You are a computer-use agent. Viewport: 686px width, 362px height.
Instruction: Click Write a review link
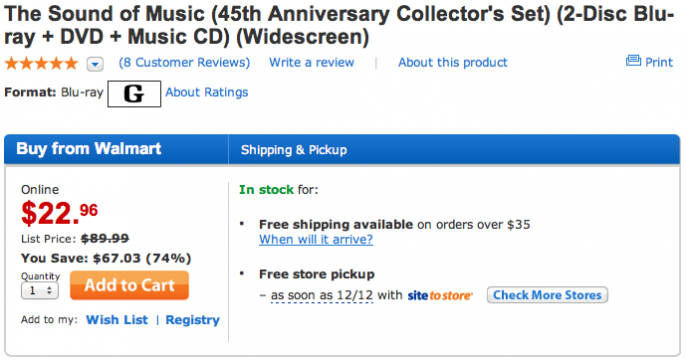point(312,63)
